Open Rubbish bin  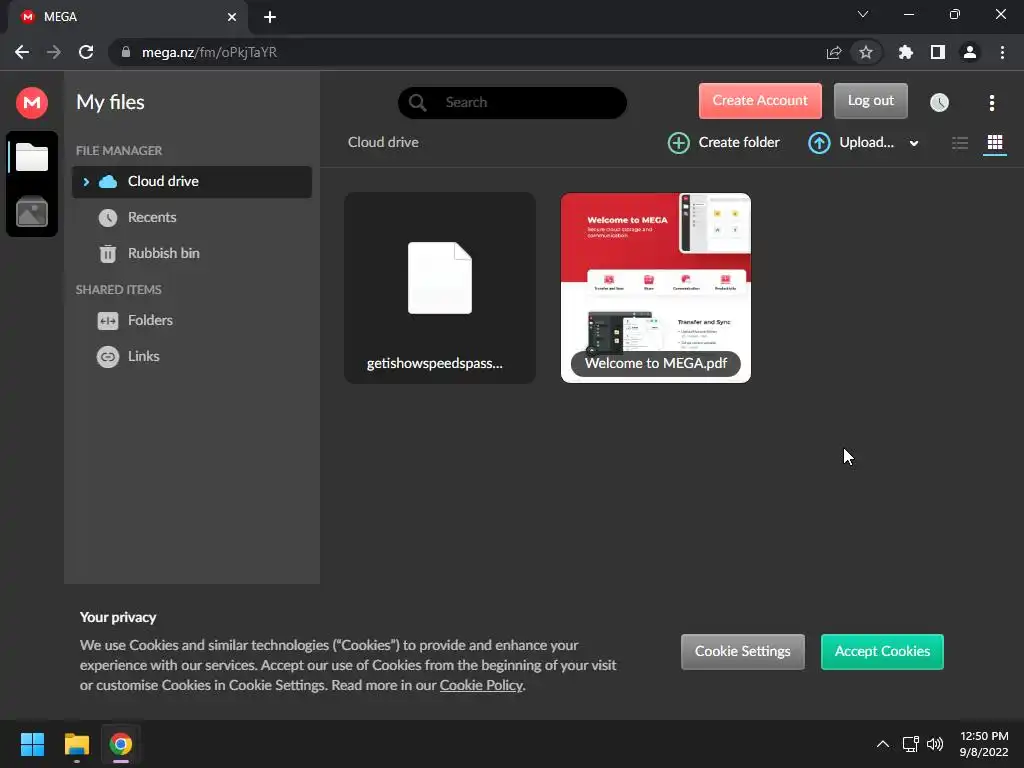click(163, 253)
